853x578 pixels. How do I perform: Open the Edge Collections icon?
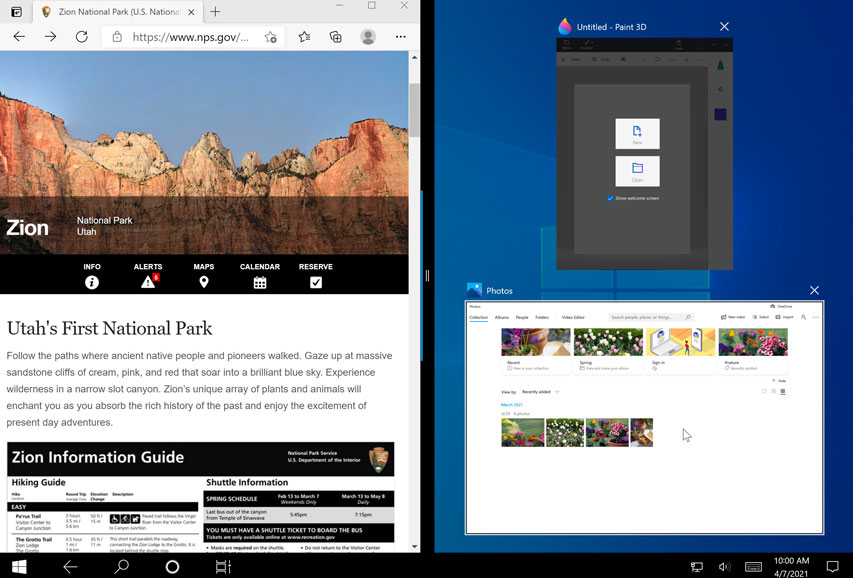336,37
